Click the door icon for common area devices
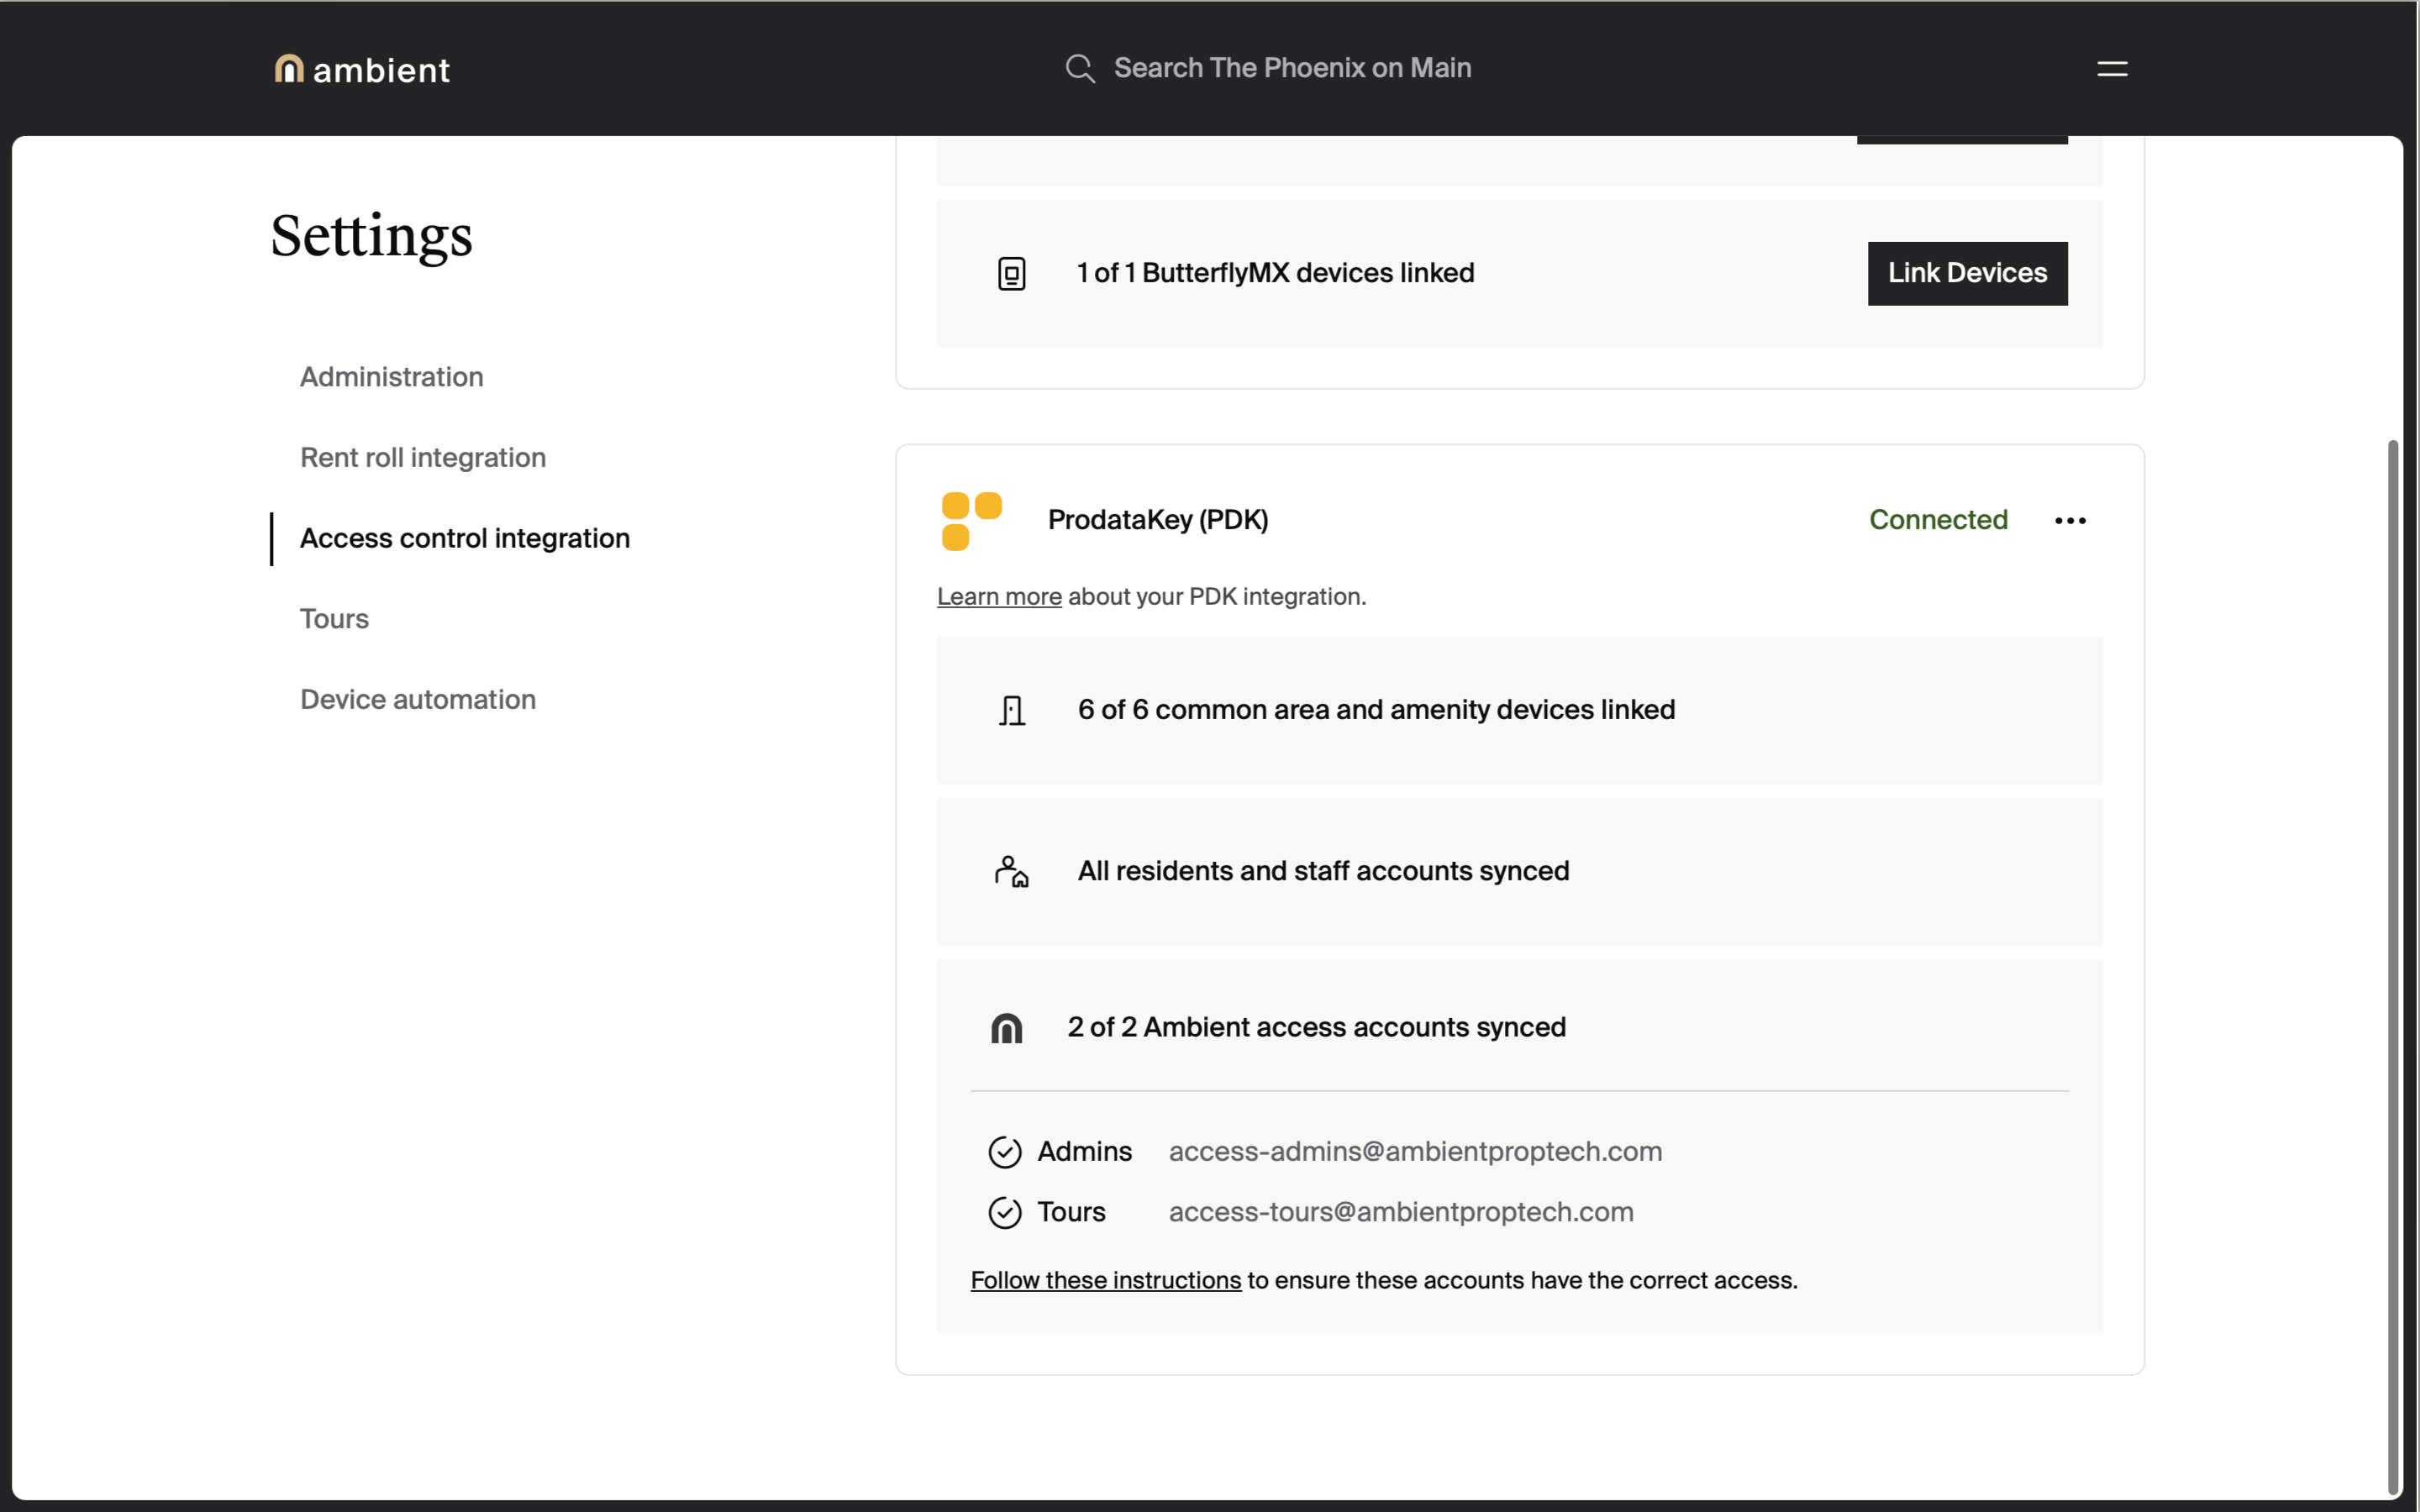 point(1012,711)
